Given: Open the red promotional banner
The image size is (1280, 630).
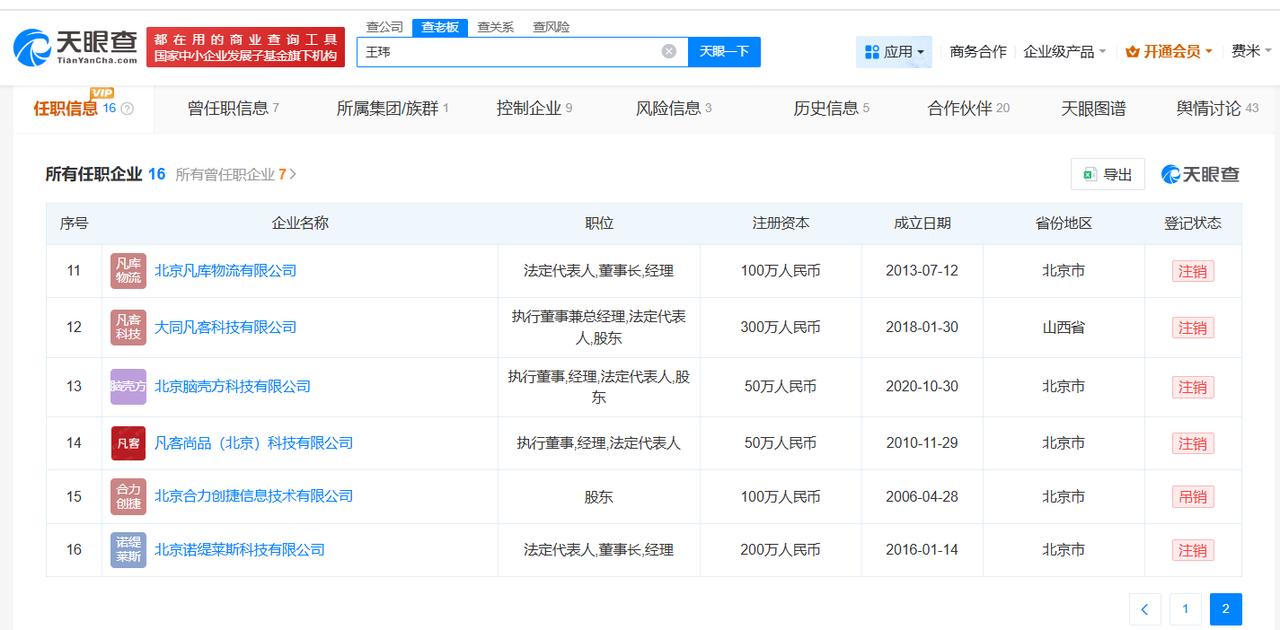Looking at the screenshot, I should (245, 47).
